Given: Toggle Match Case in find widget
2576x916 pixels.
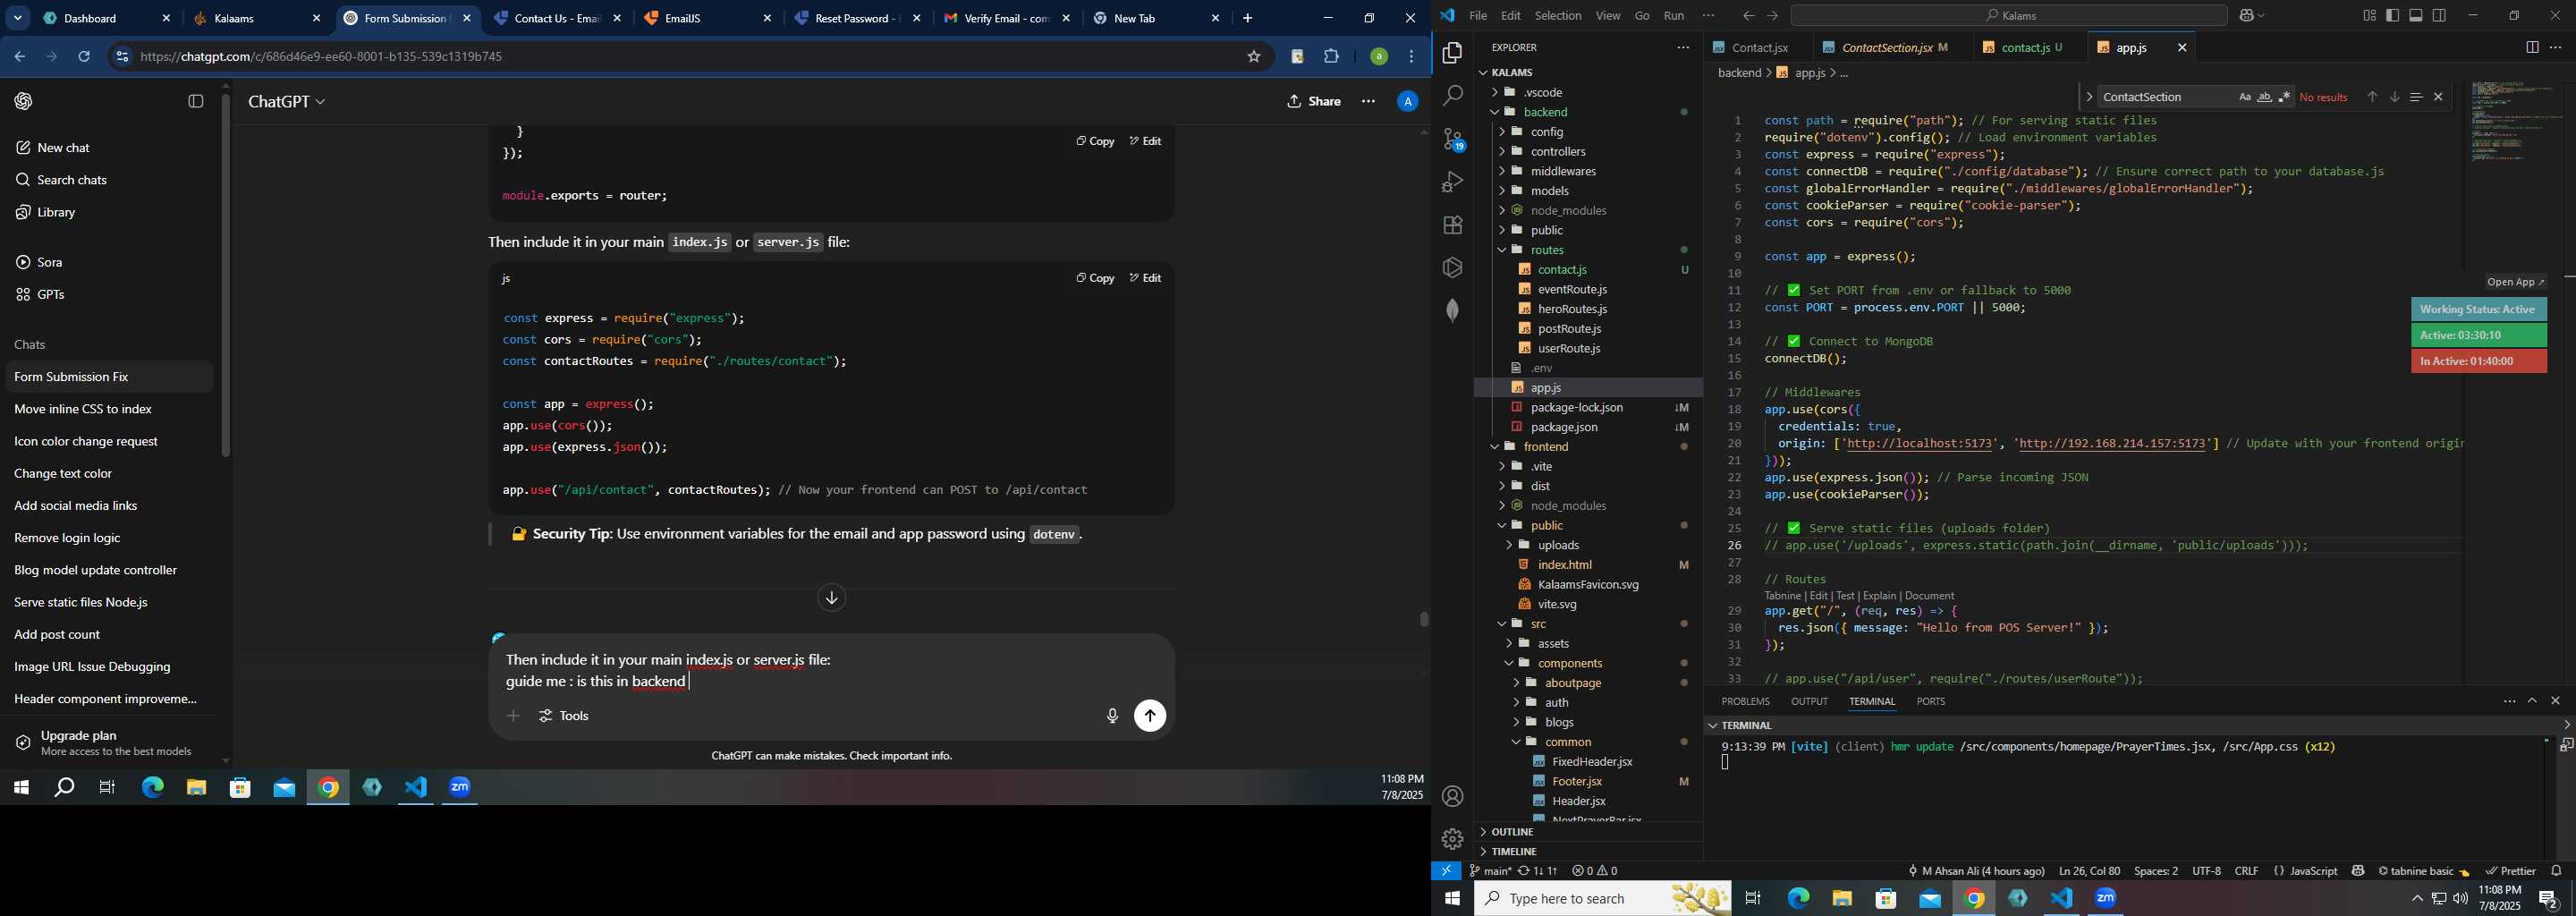Looking at the screenshot, I should click(2244, 97).
